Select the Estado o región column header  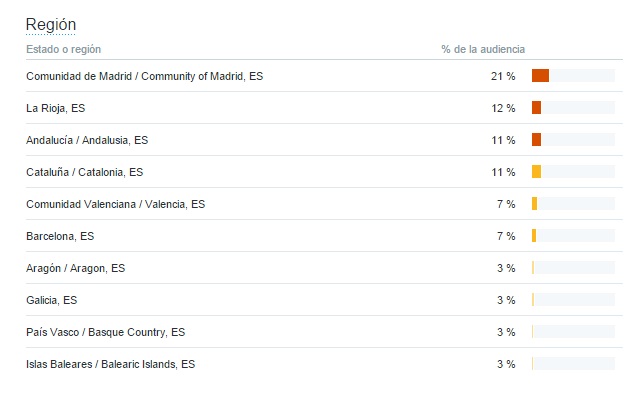tap(64, 49)
